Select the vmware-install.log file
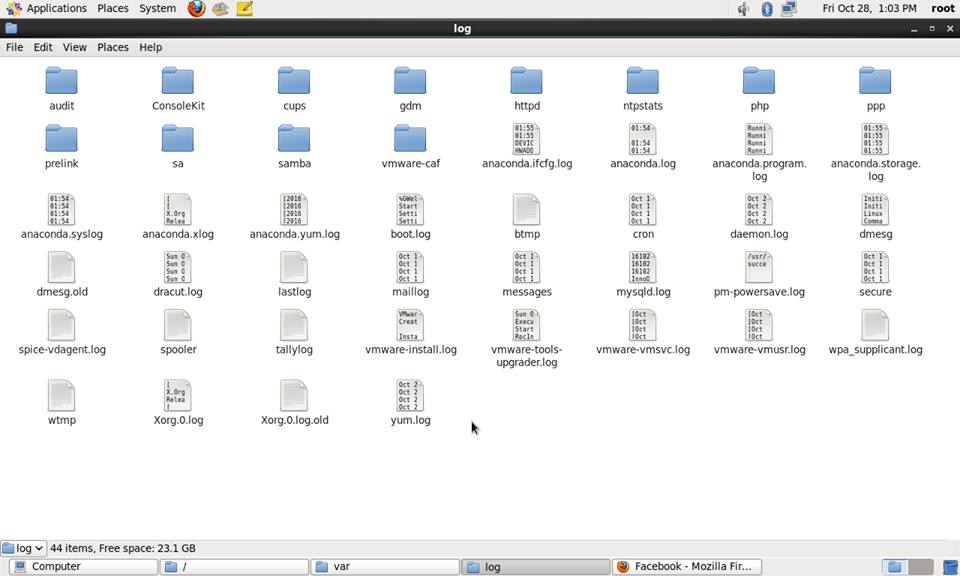The height and width of the screenshot is (576, 960). click(410, 326)
